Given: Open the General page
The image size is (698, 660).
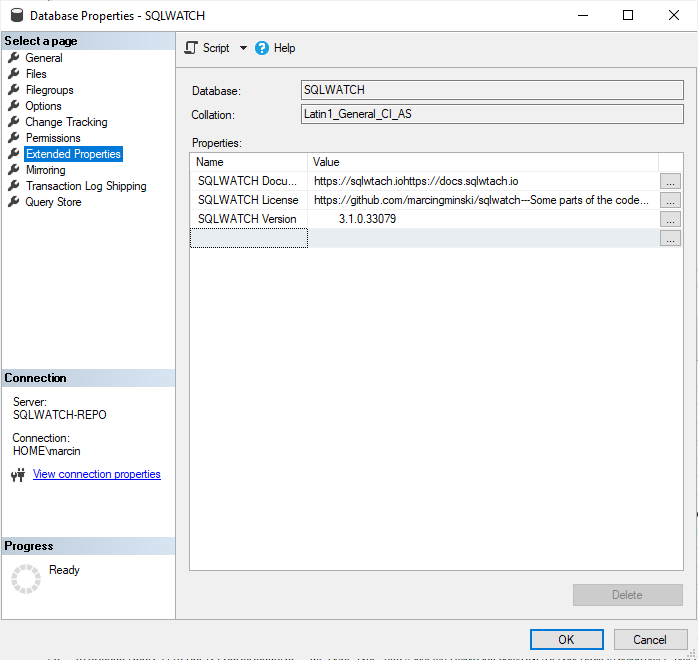Looking at the screenshot, I should coord(44,58).
